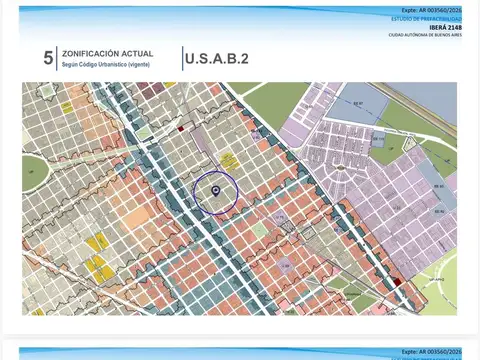Click the section number '5'
Viewport: 480px width, 360px height.
48,58
